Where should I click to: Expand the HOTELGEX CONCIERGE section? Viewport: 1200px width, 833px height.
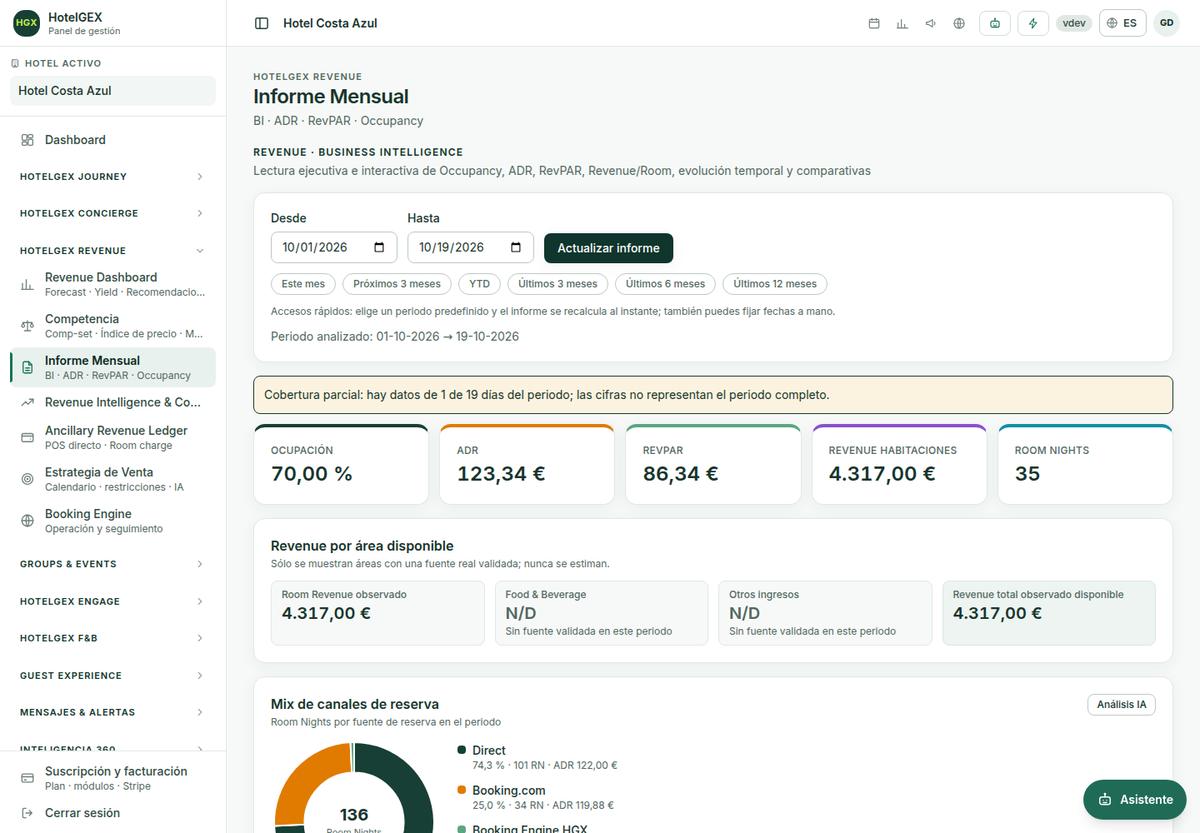[113, 213]
